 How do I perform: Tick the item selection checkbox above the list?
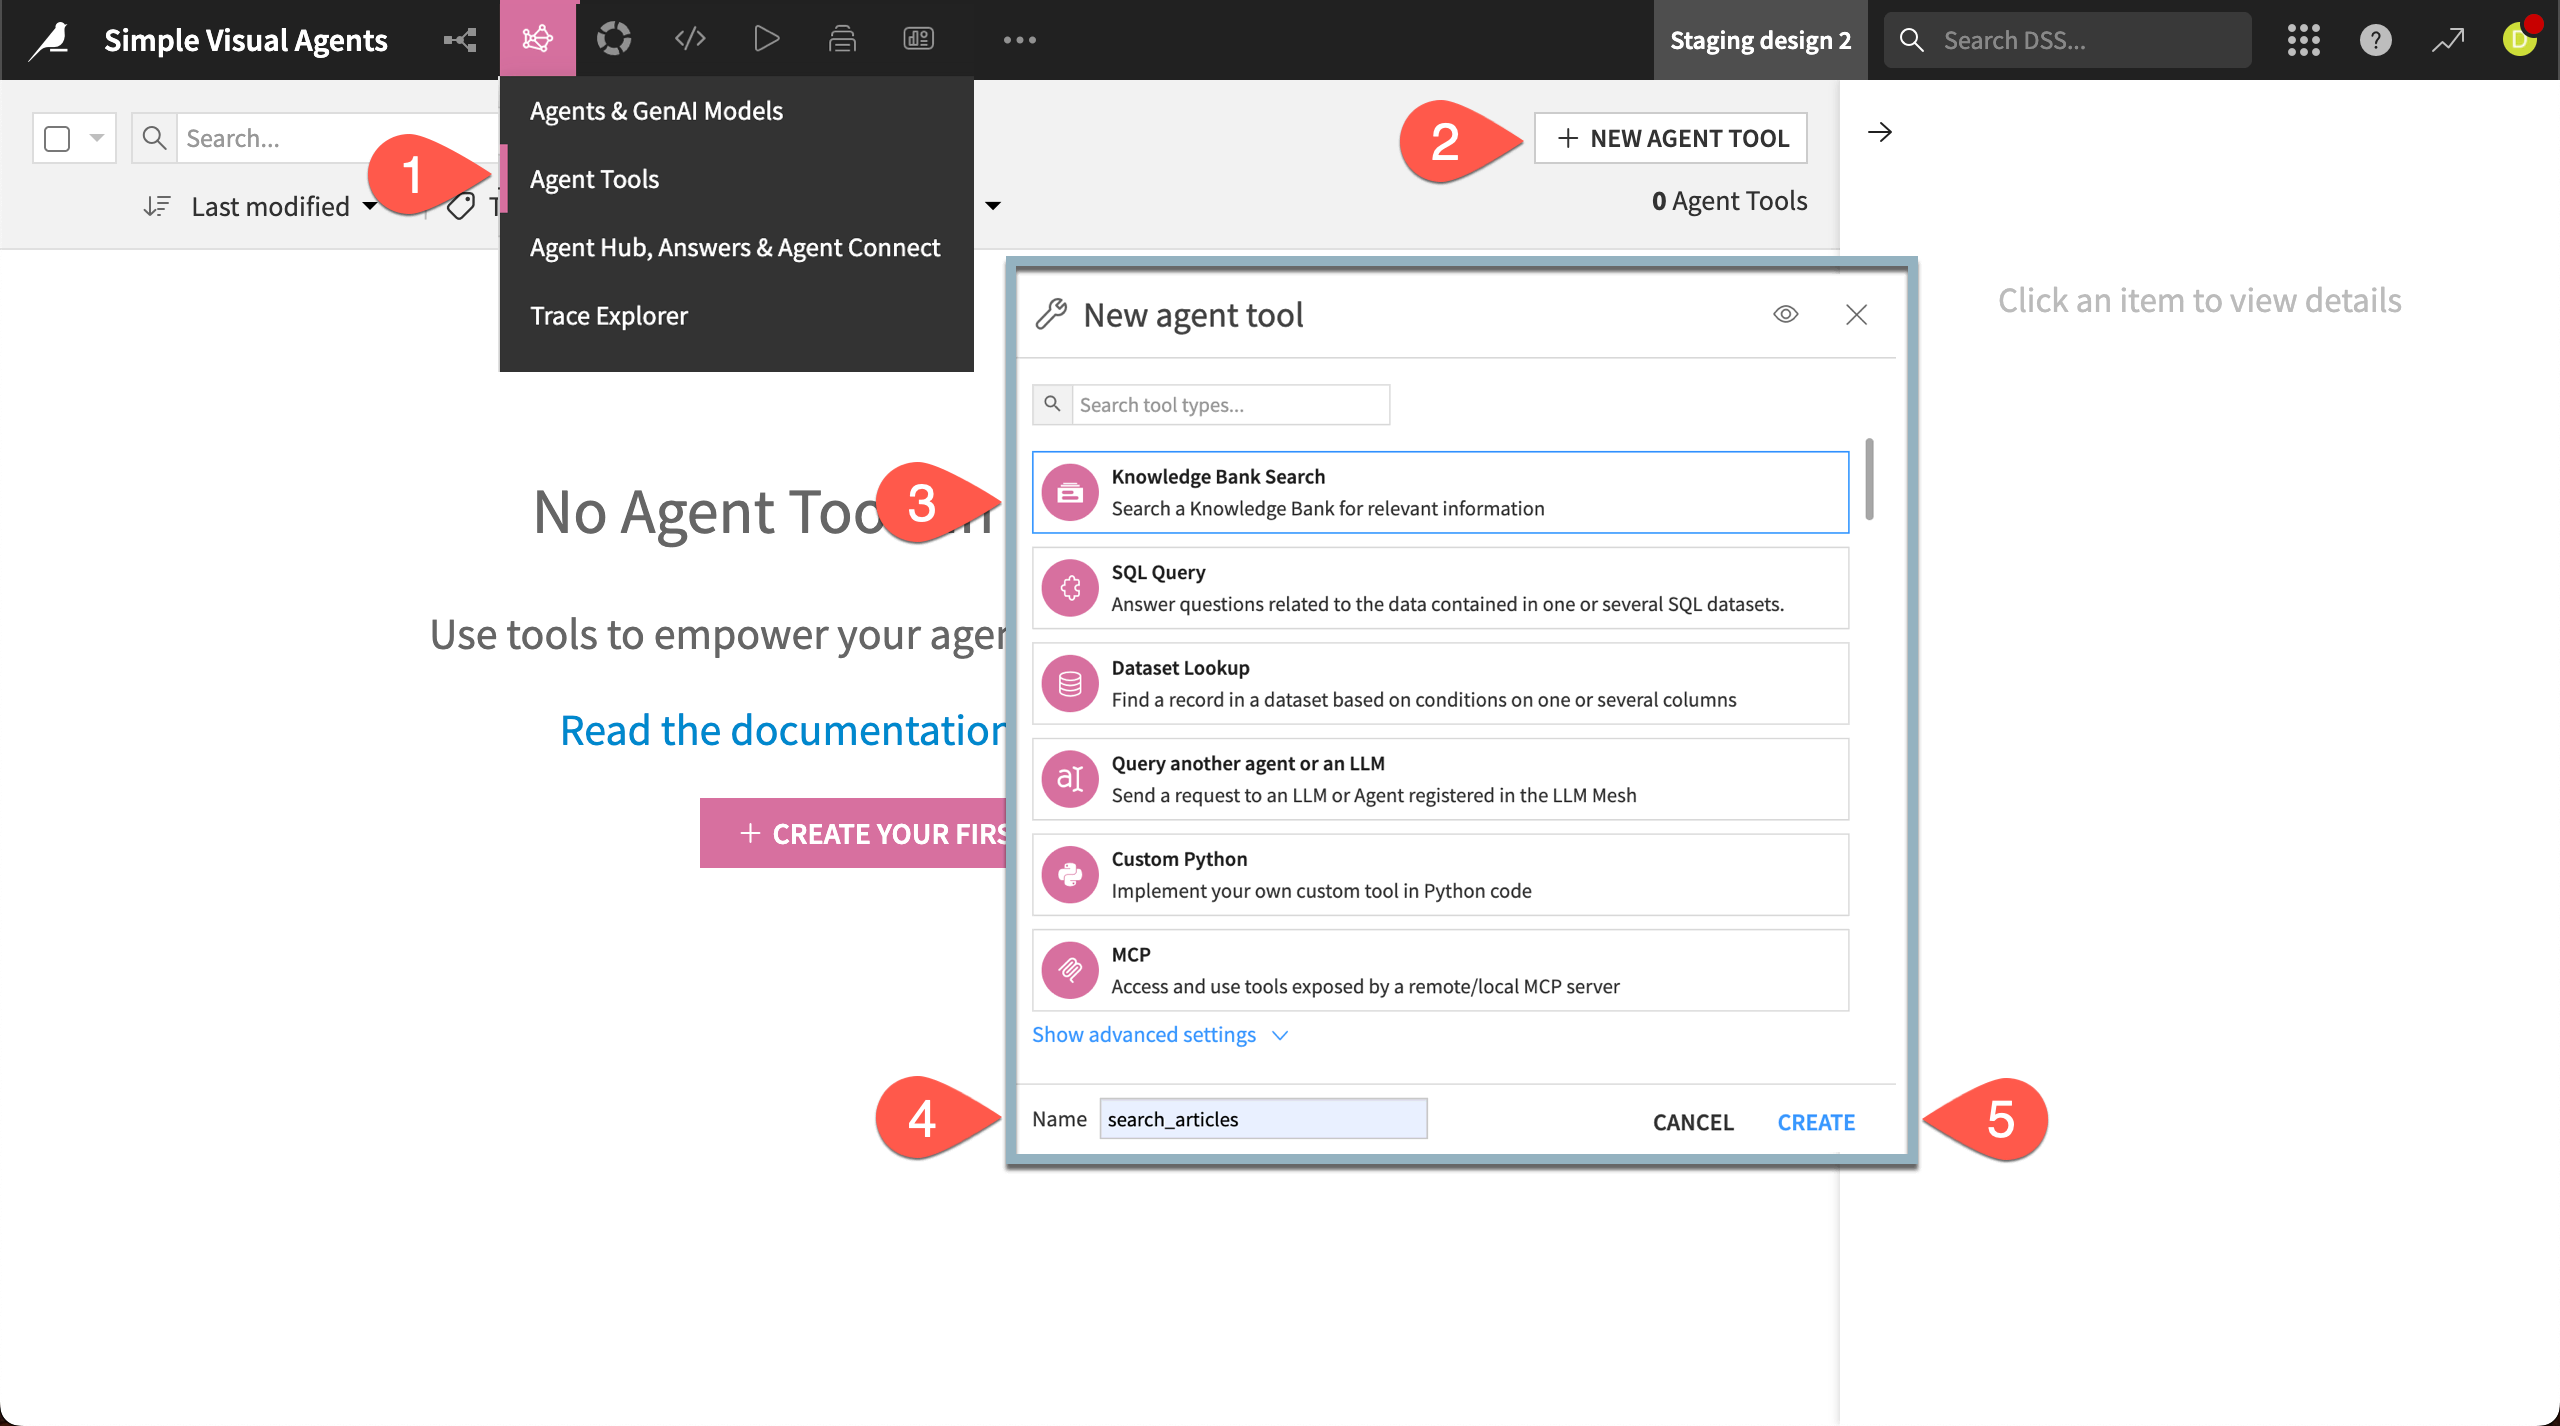click(57, 138)
